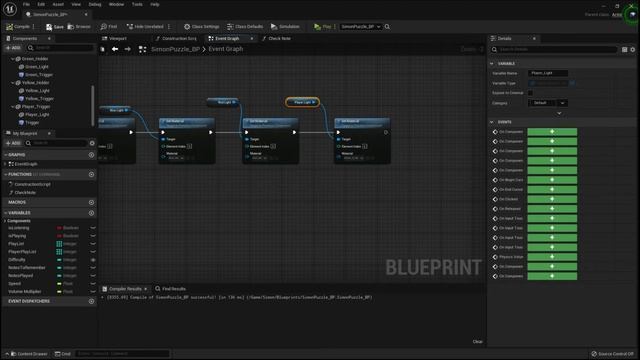This screenshot has height=360, width=640.
Task: Toggle visibility eye for PlayList variable
Action: click(x=93, y=244)
